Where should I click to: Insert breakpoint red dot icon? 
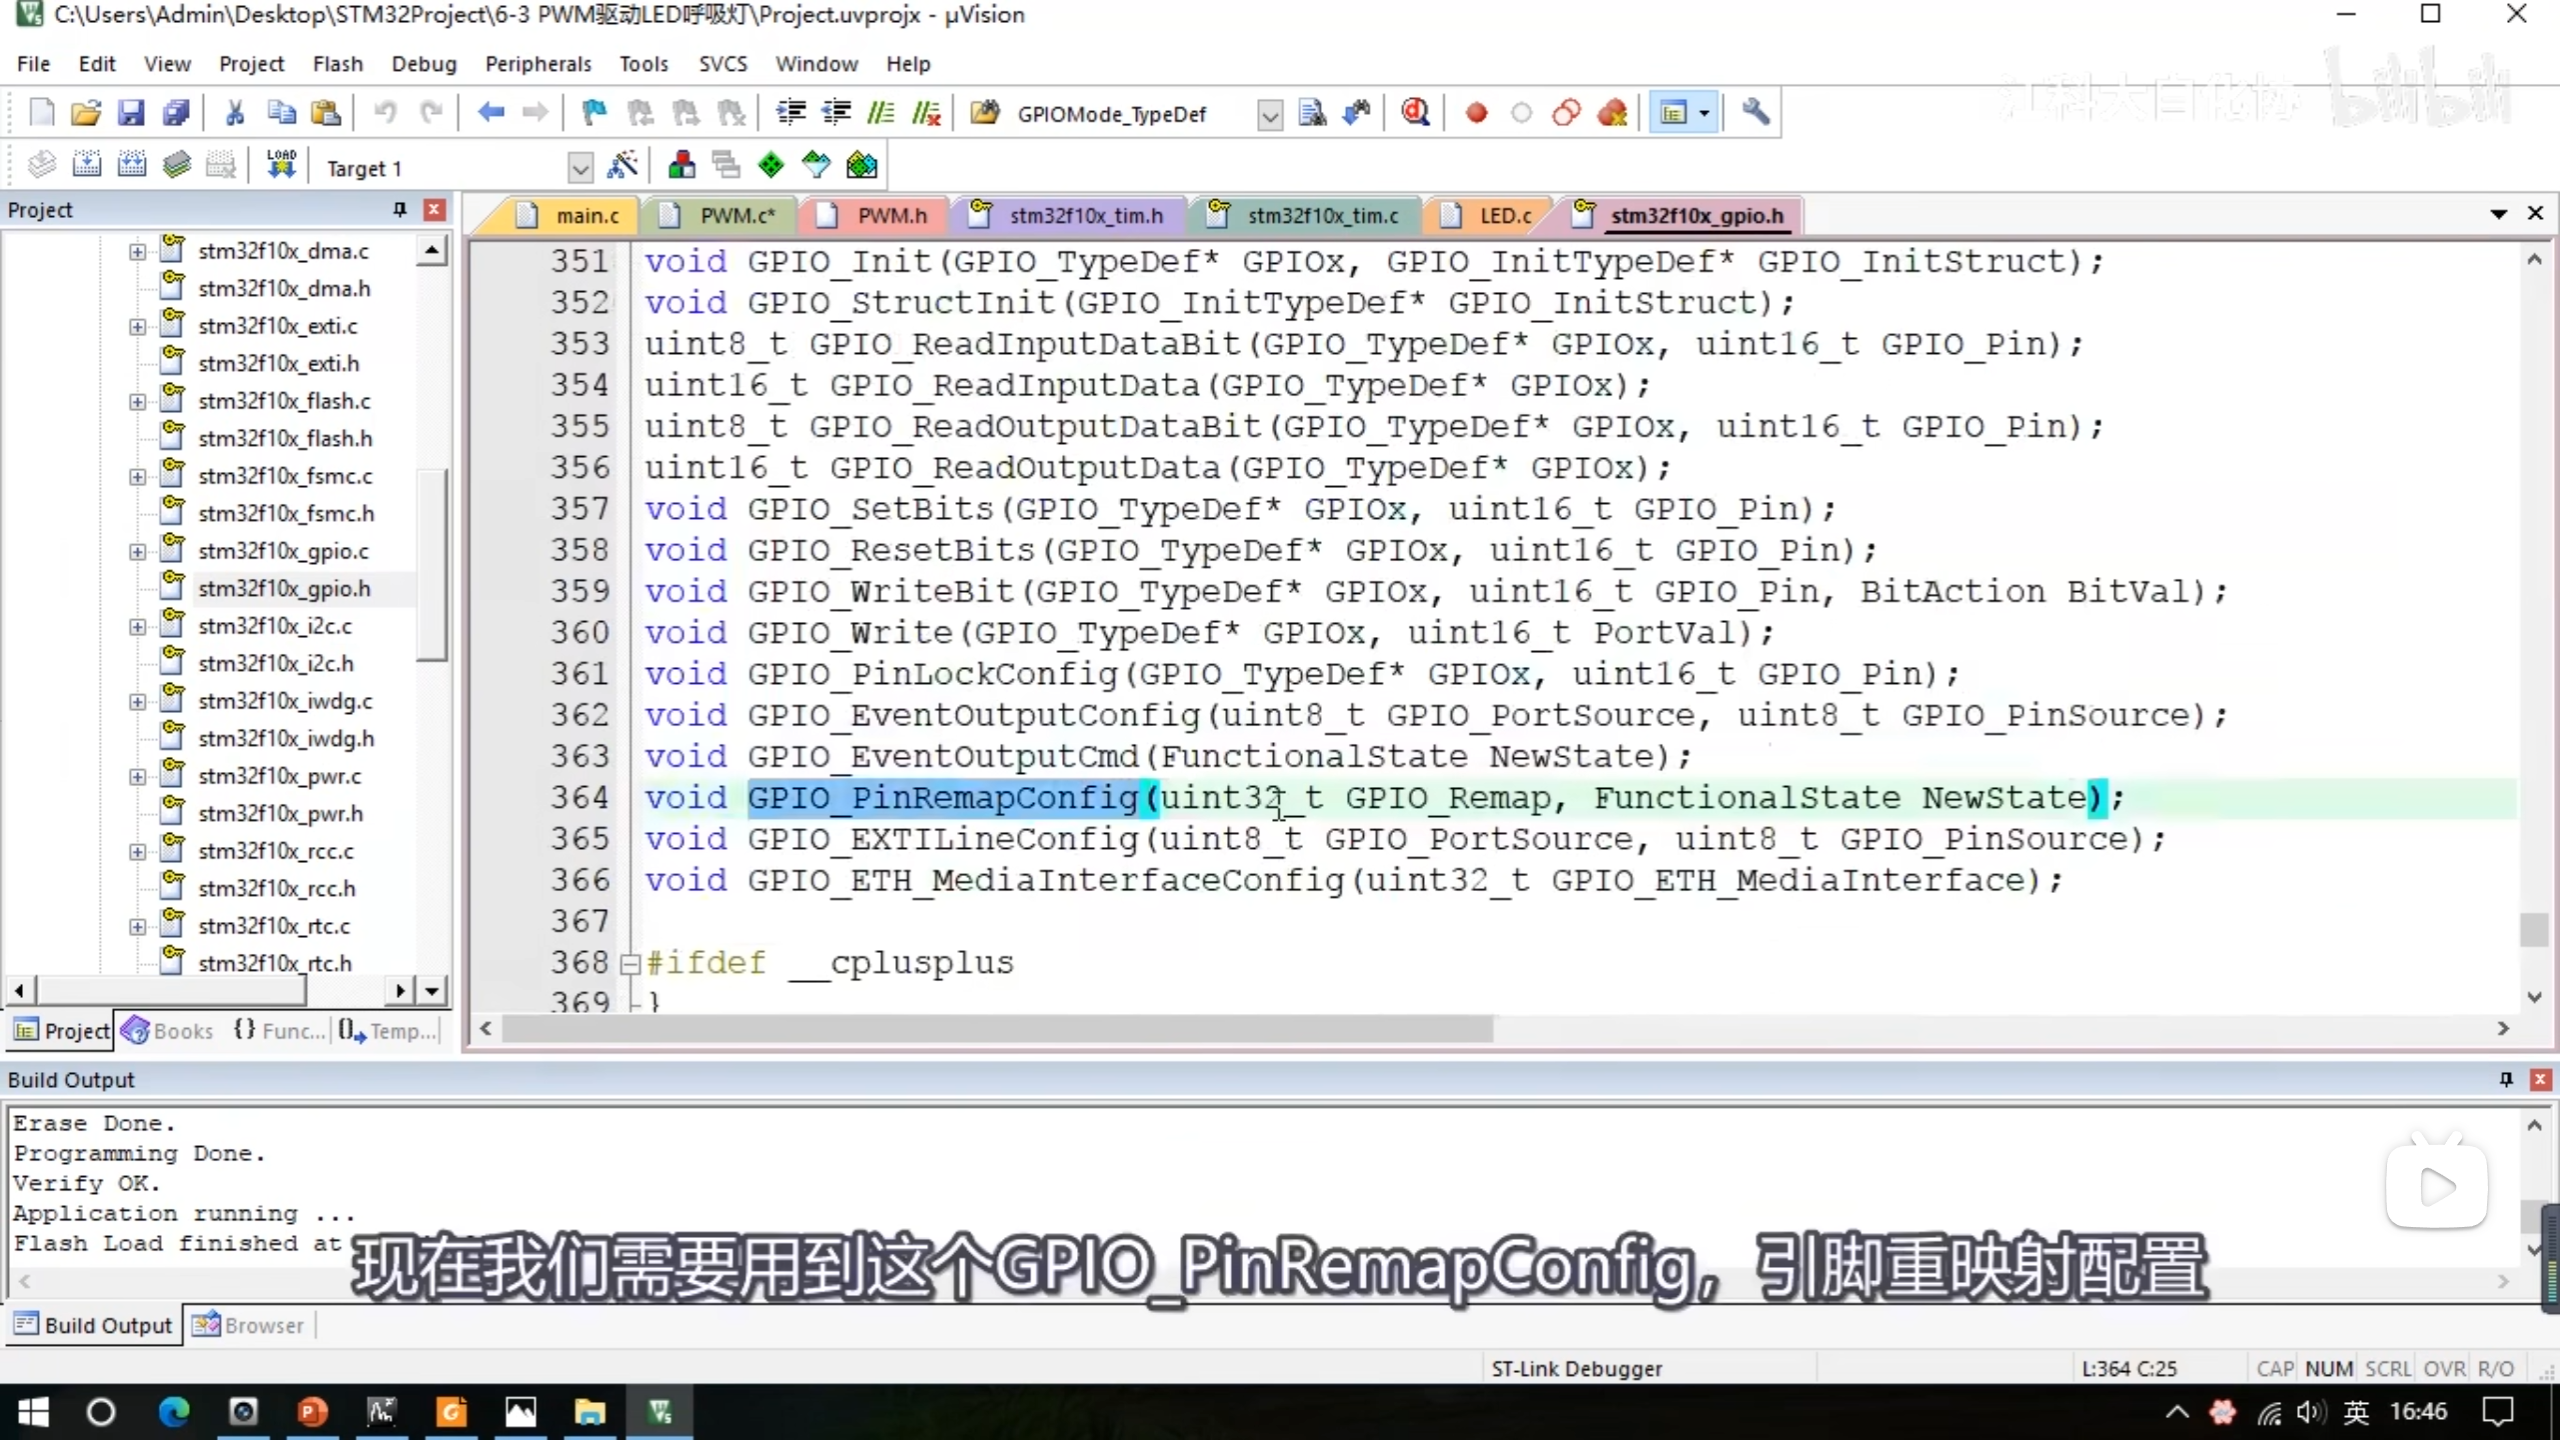[x=1476, y=113]
